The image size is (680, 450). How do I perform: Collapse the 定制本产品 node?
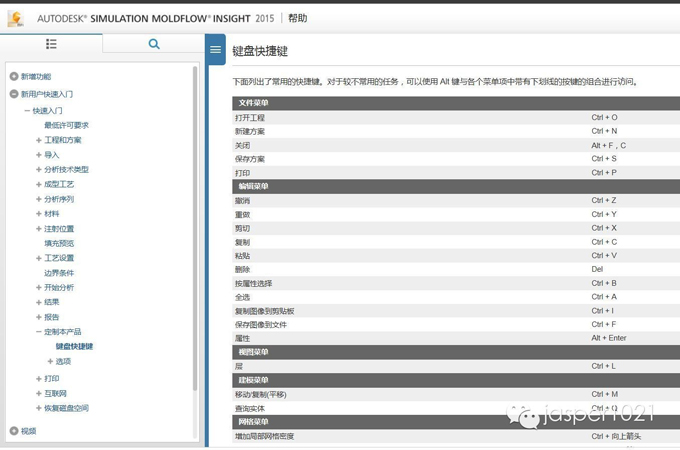[39, 332]
